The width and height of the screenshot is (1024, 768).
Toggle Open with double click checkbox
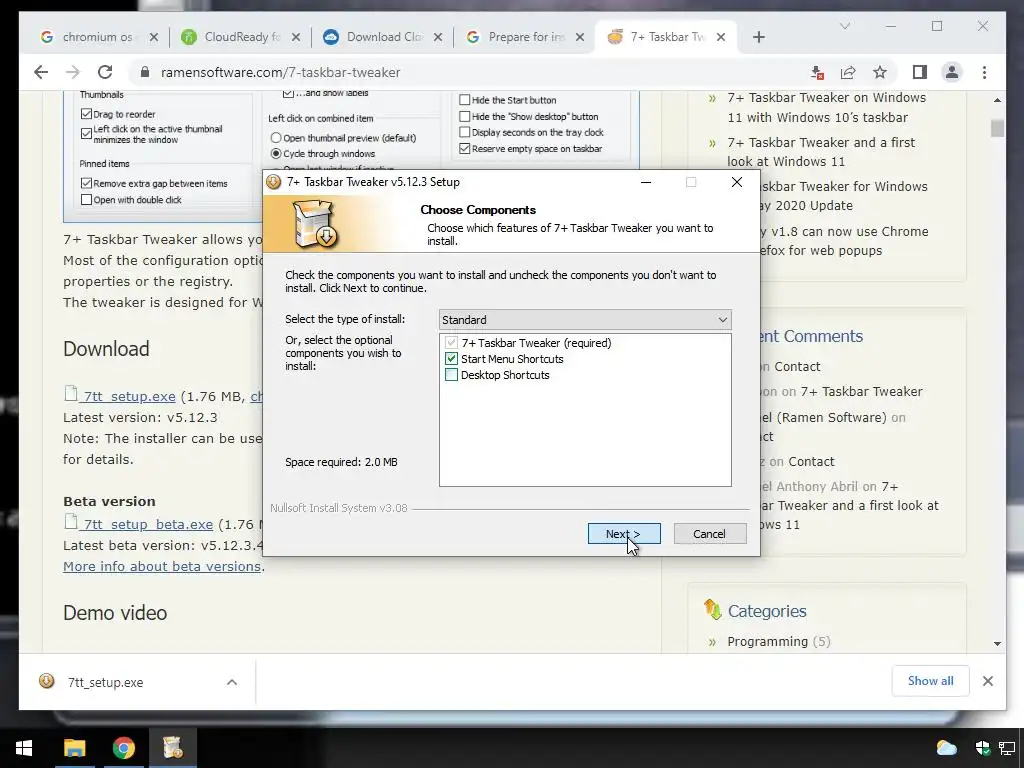86,200
